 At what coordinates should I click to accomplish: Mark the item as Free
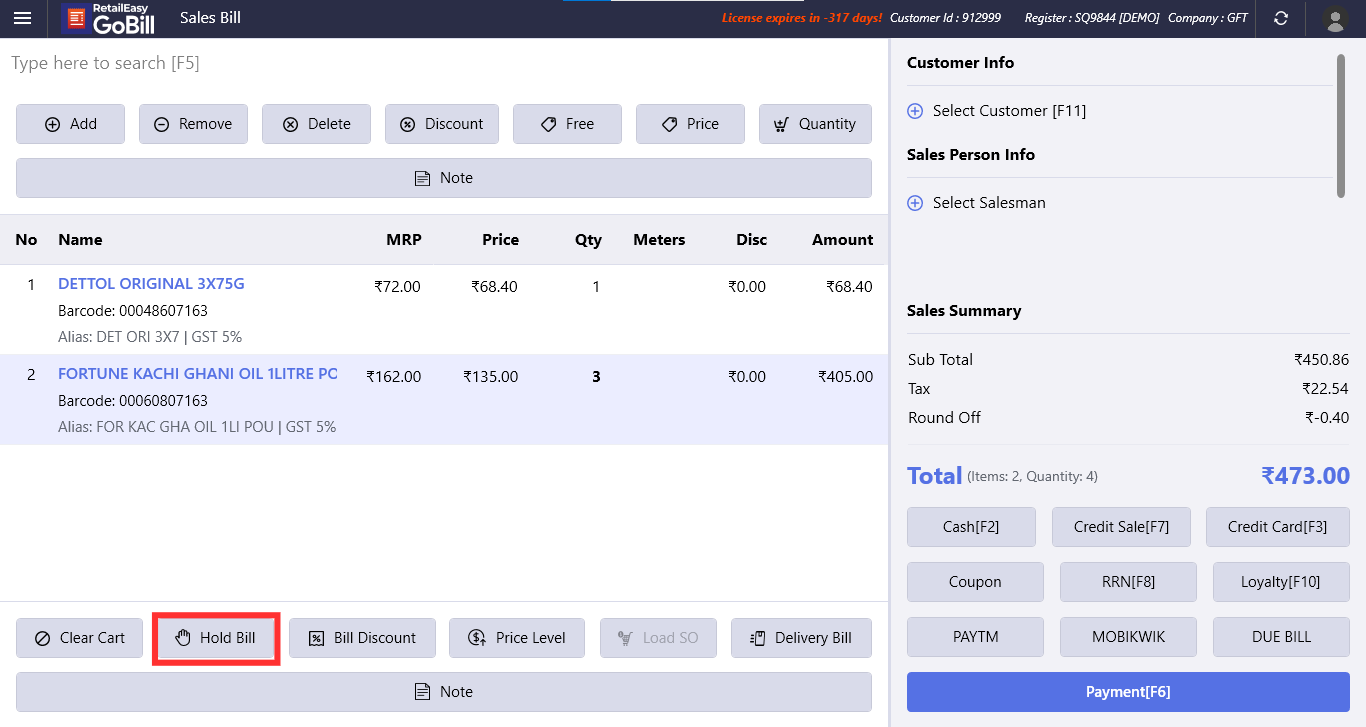click(x=567, y=124)
